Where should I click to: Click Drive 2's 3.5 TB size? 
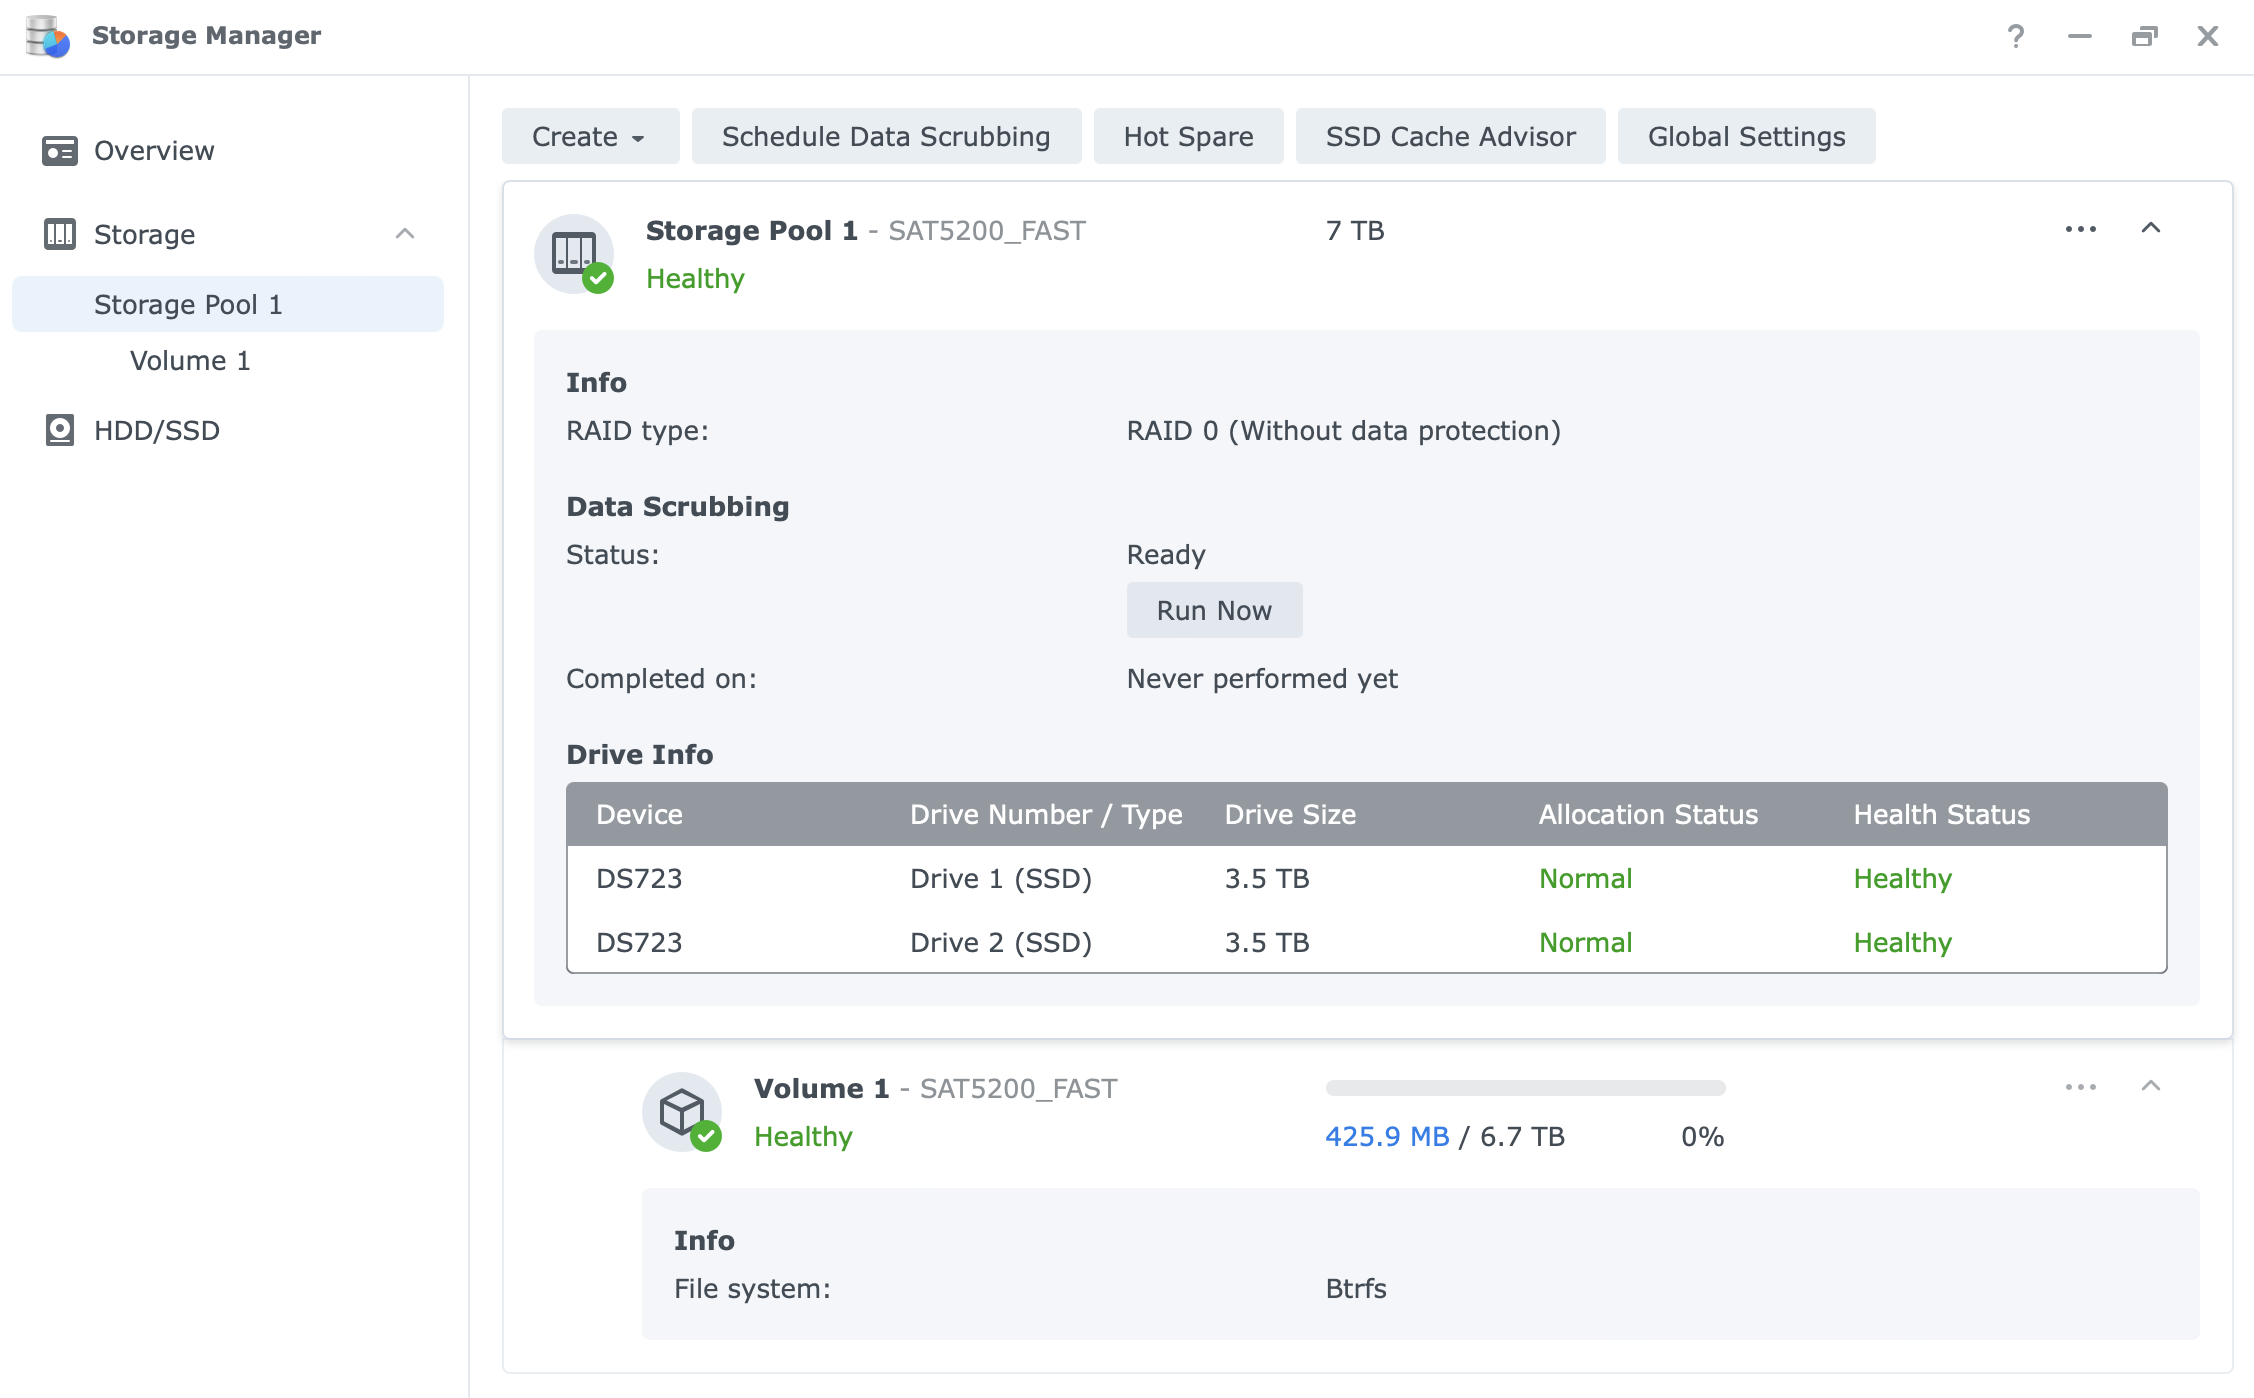pyautogui.click(x=1267, y=943)
